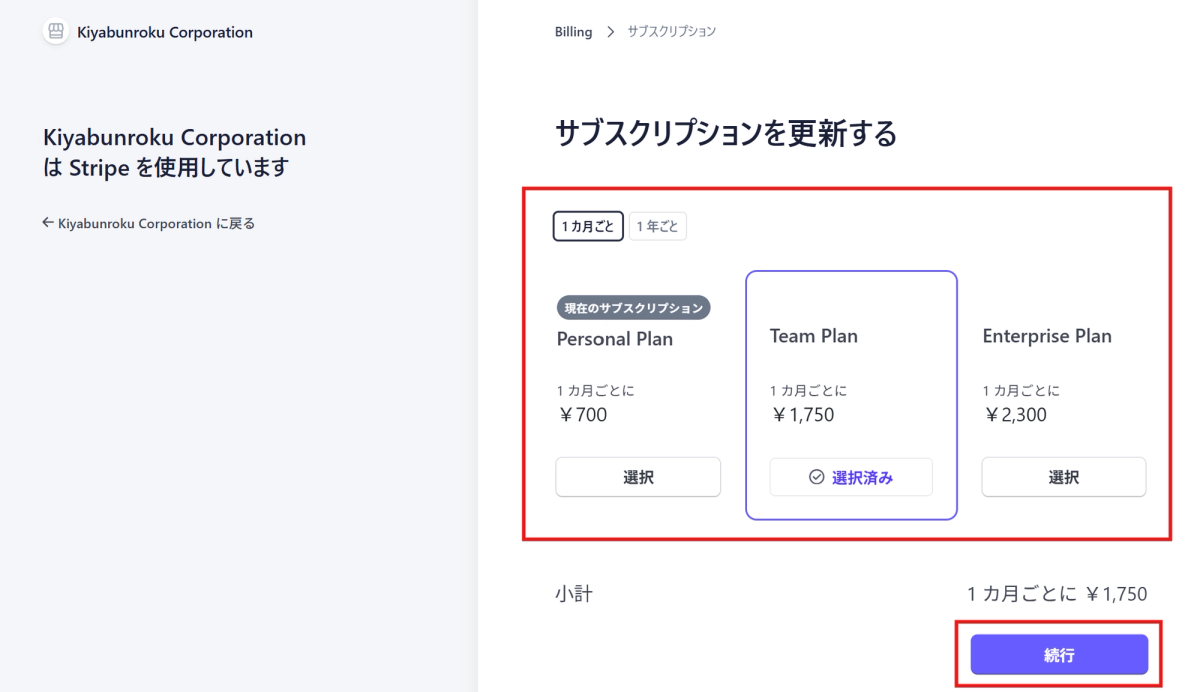Click the 現在のサブスクリプション badge
This screenshot has width=1200, height=692.
coord(633,308)
